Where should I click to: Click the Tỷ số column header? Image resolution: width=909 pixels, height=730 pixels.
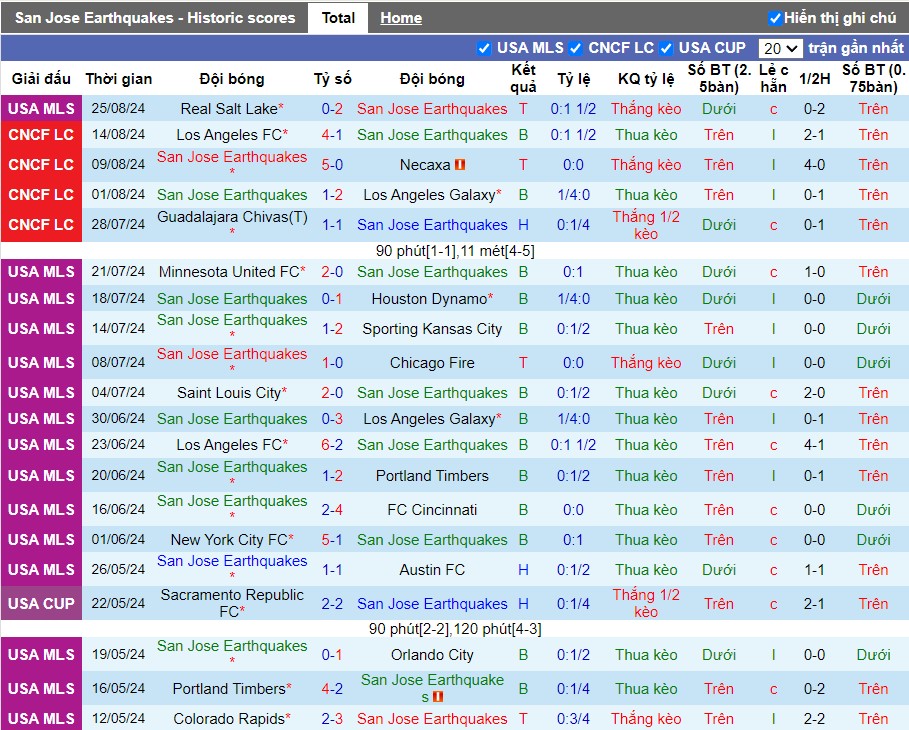tap(332, 78)
